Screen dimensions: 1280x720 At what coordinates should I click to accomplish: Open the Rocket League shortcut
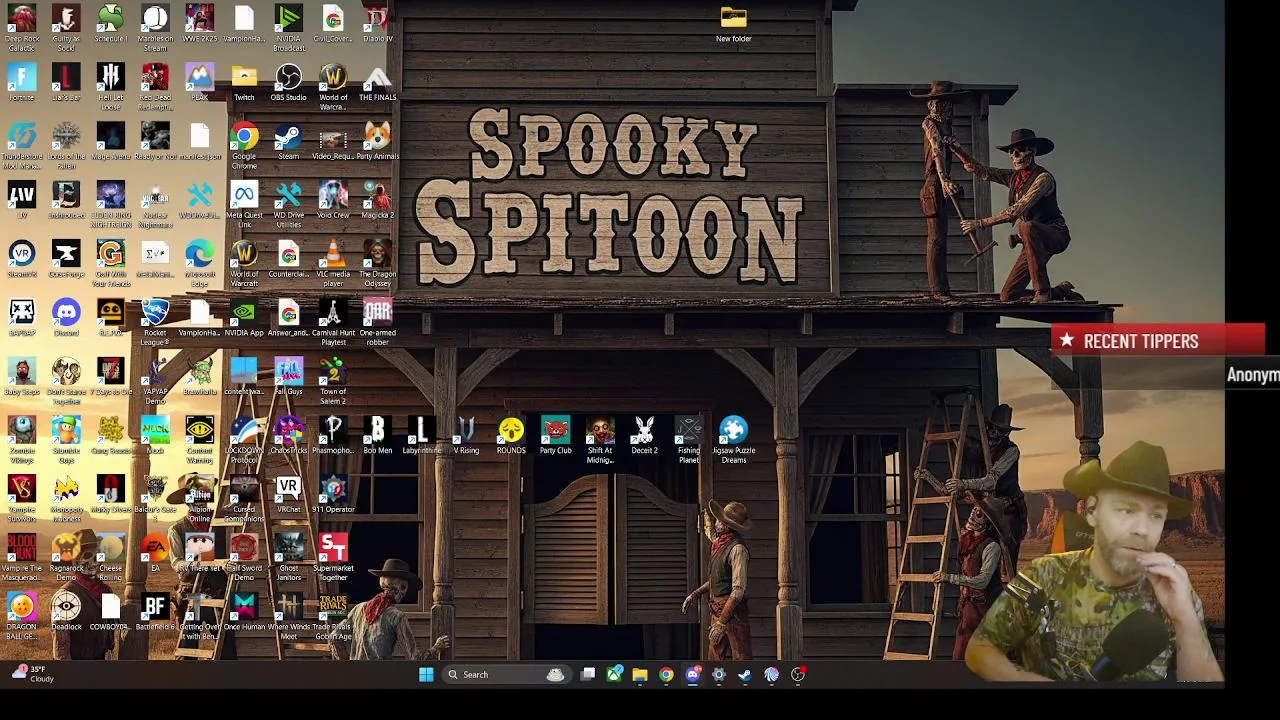(x=155, y=322)
